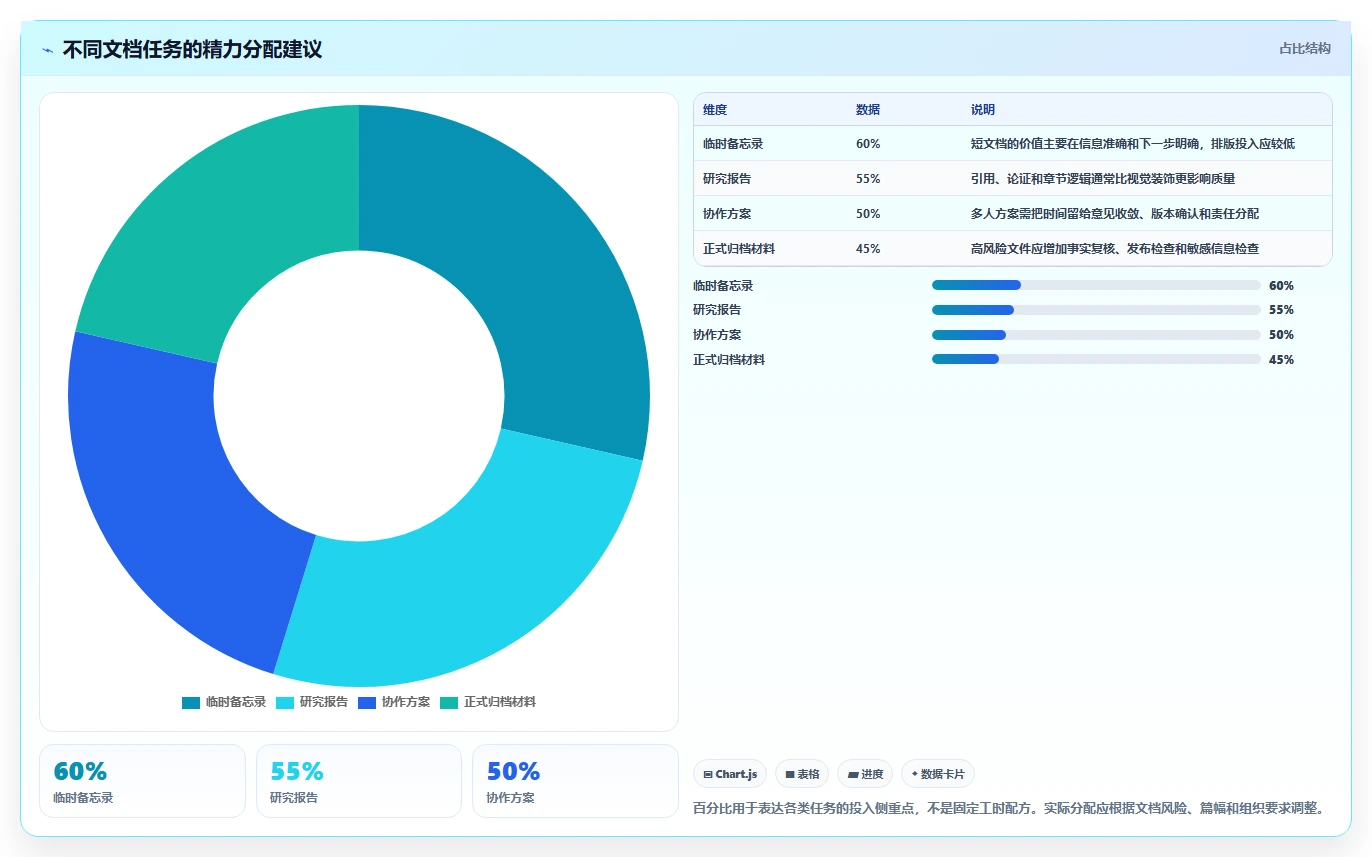Click the 正式归档材料 legend label text
Screen dimensions: 1372x857
[500, 702]
